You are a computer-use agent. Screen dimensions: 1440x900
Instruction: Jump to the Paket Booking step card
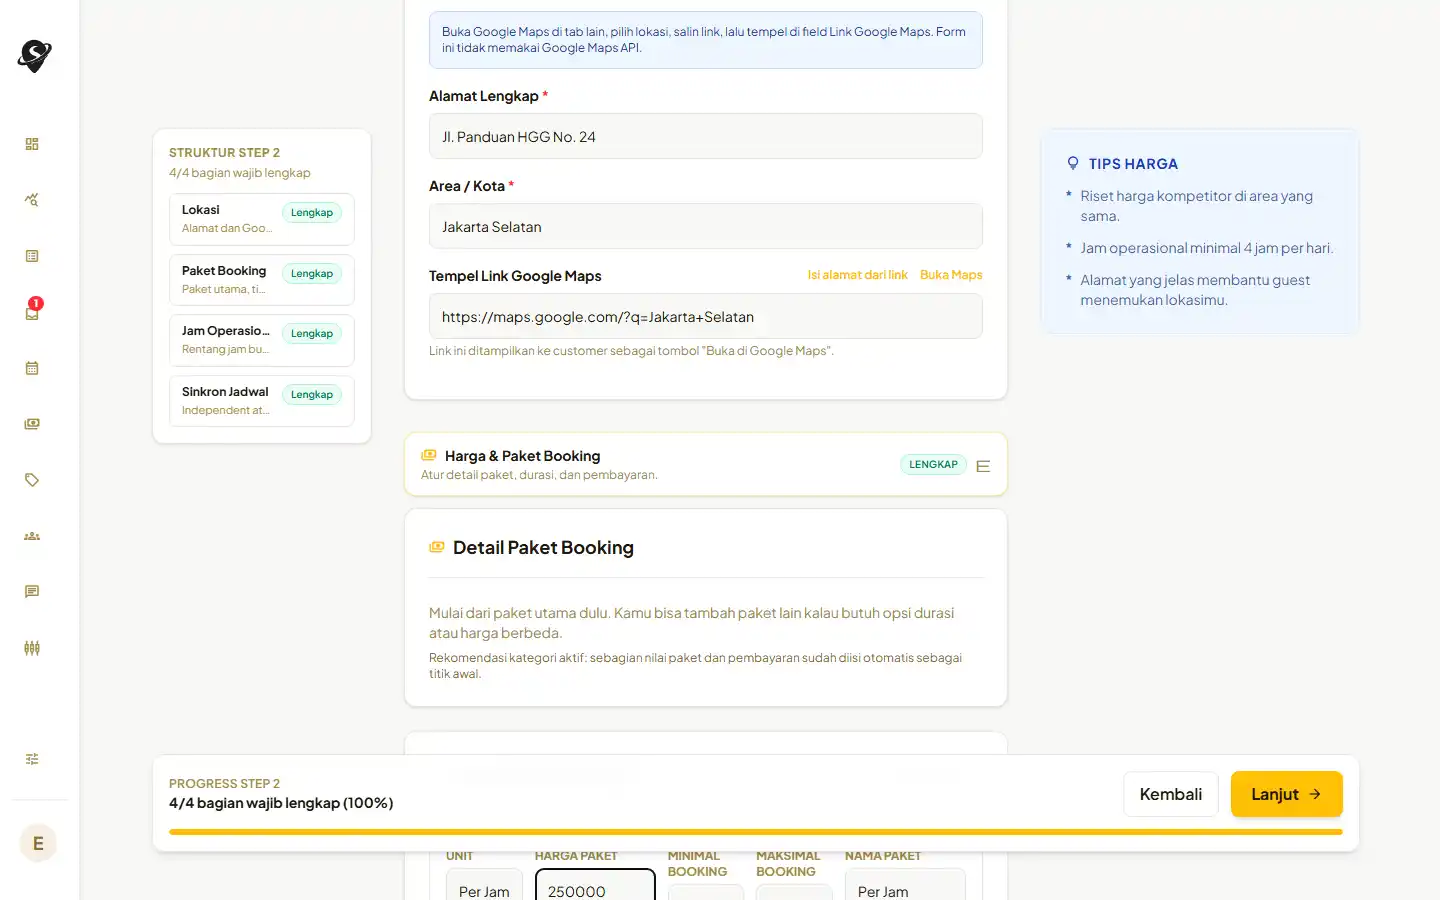(262, 280)
